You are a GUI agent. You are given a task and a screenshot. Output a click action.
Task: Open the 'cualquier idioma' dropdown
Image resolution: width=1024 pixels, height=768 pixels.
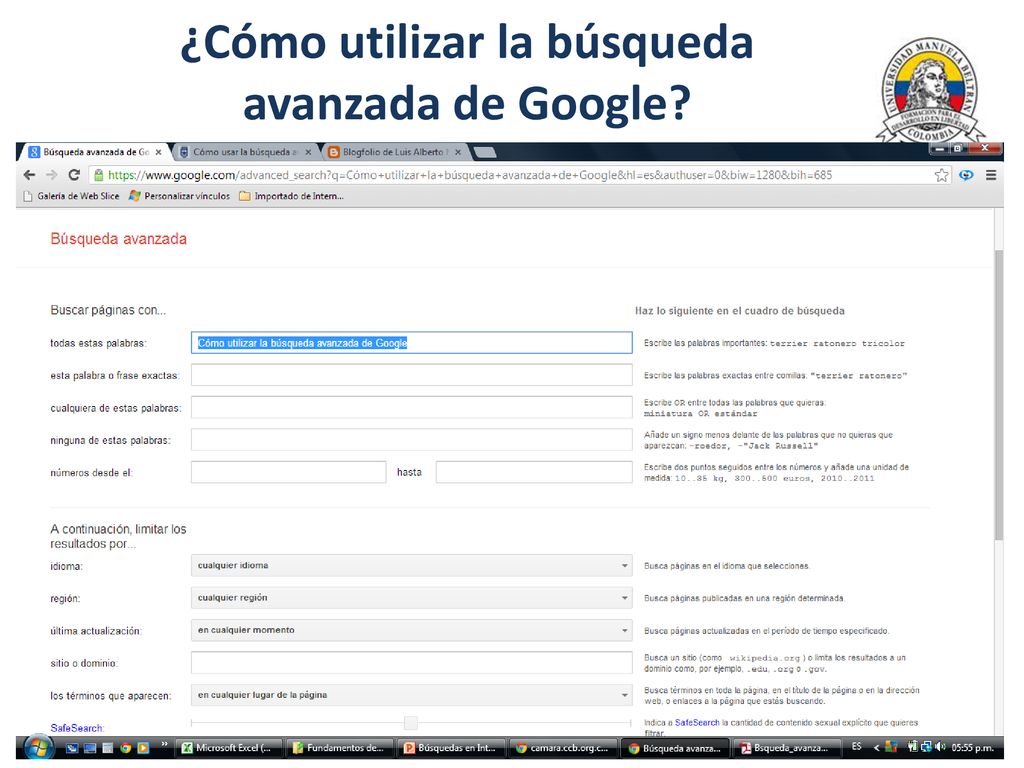(x=411, y=566)
